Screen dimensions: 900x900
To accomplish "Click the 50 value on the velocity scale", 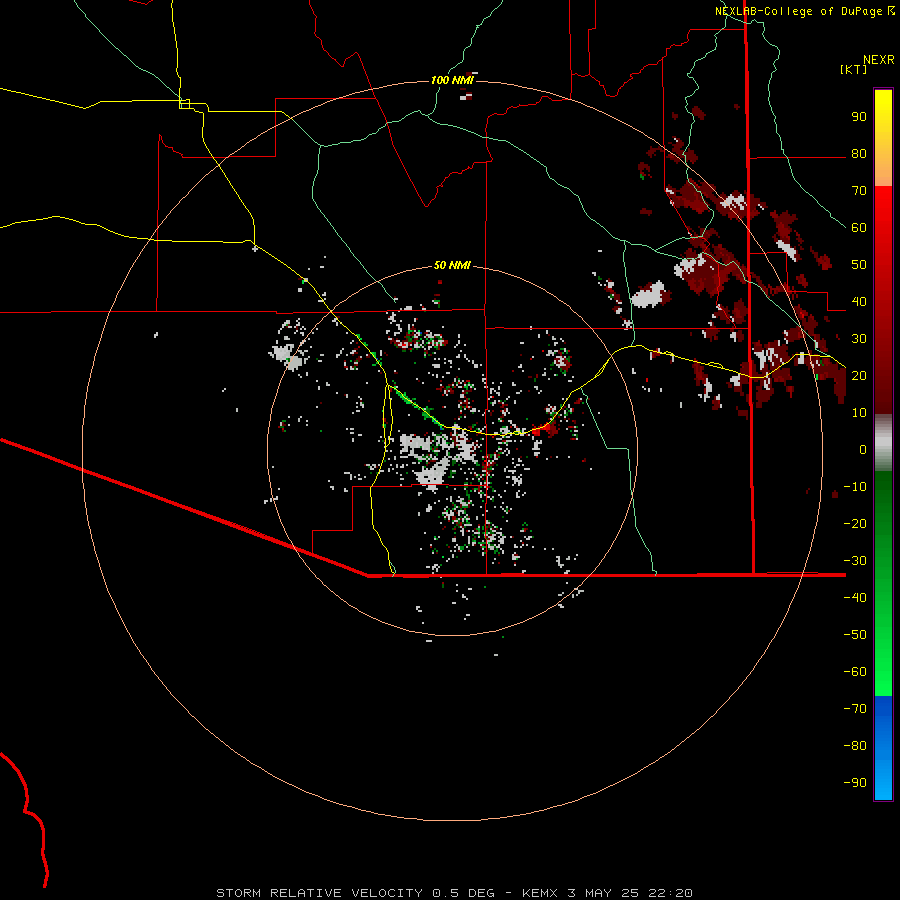I will 859,265.
